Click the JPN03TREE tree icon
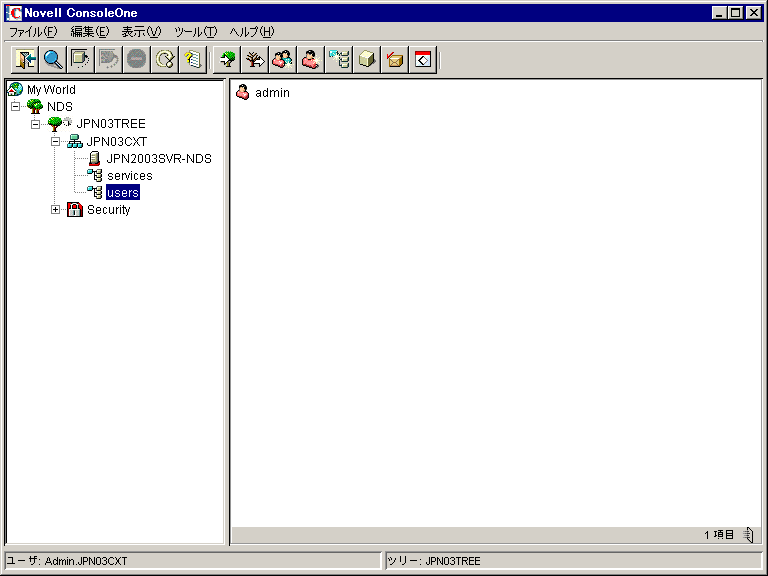This screenshot has height=576, width=768. point(55,123)
